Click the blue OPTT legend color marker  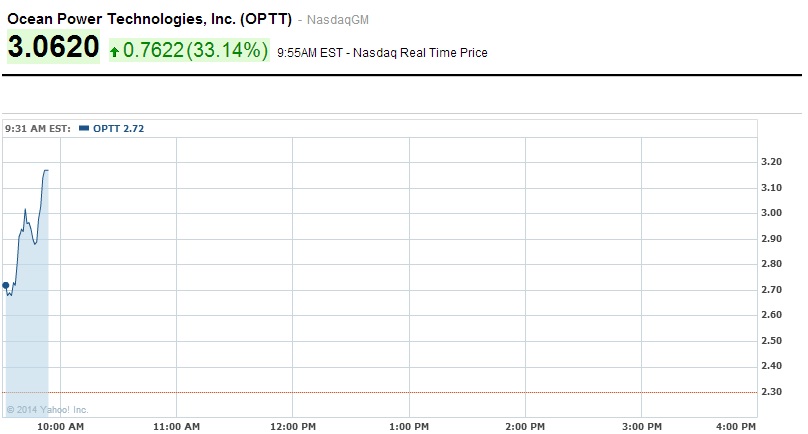pos(83,128)
